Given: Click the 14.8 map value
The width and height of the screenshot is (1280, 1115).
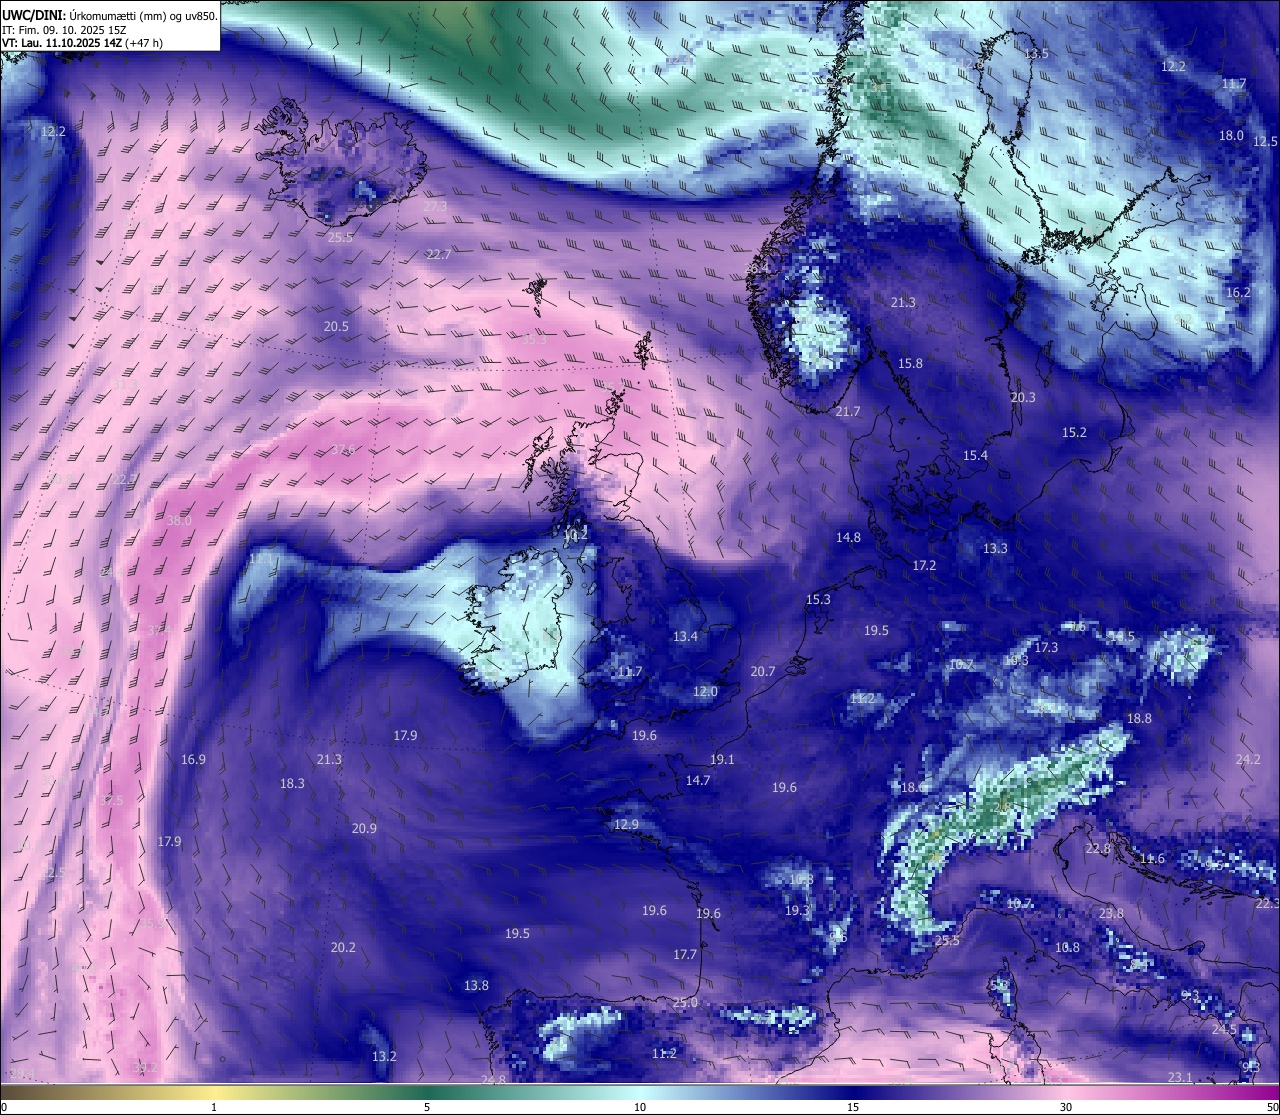Looking at the screenshot, I should click(848, 538).
